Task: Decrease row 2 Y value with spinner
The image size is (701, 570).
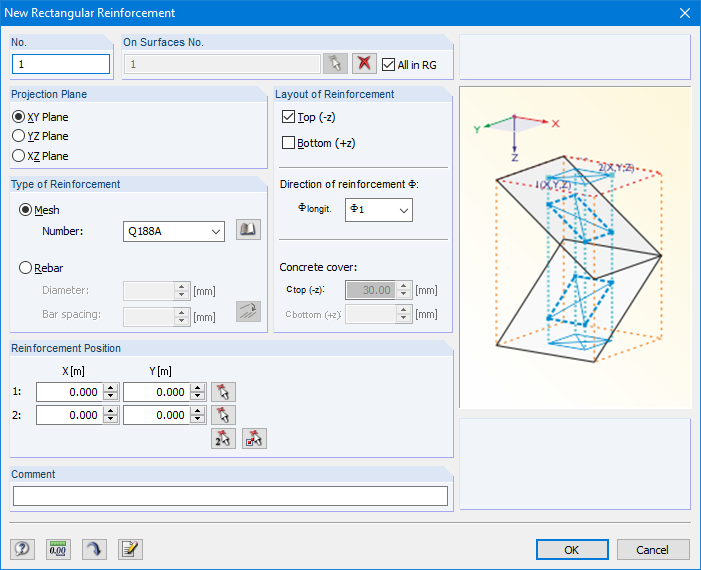Action: pyautogui.click(x=198, y=420)
